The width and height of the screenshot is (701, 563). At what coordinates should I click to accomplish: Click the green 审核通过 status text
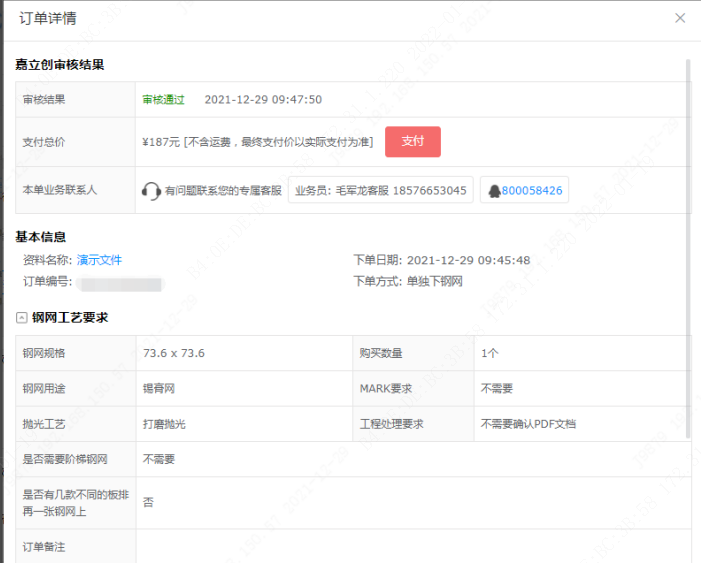click(x=163, y=100)
